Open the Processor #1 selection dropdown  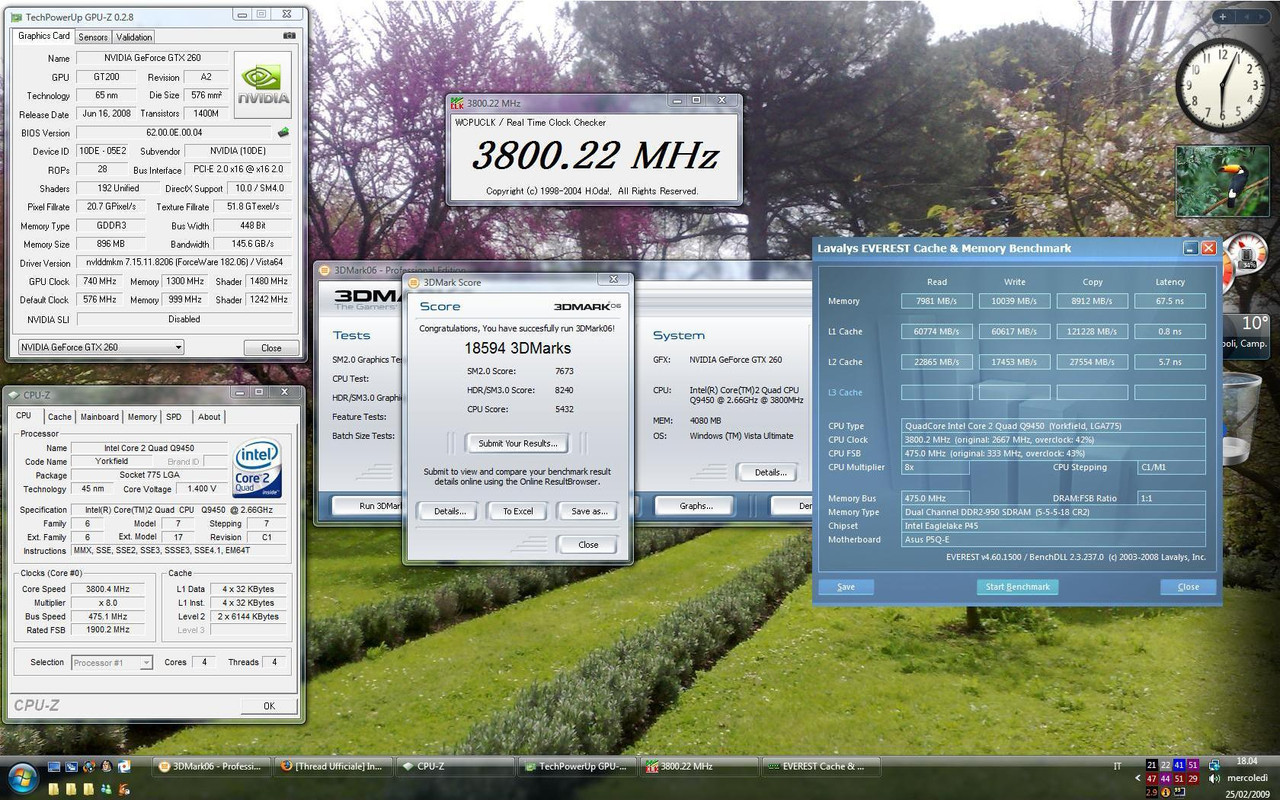112,662
